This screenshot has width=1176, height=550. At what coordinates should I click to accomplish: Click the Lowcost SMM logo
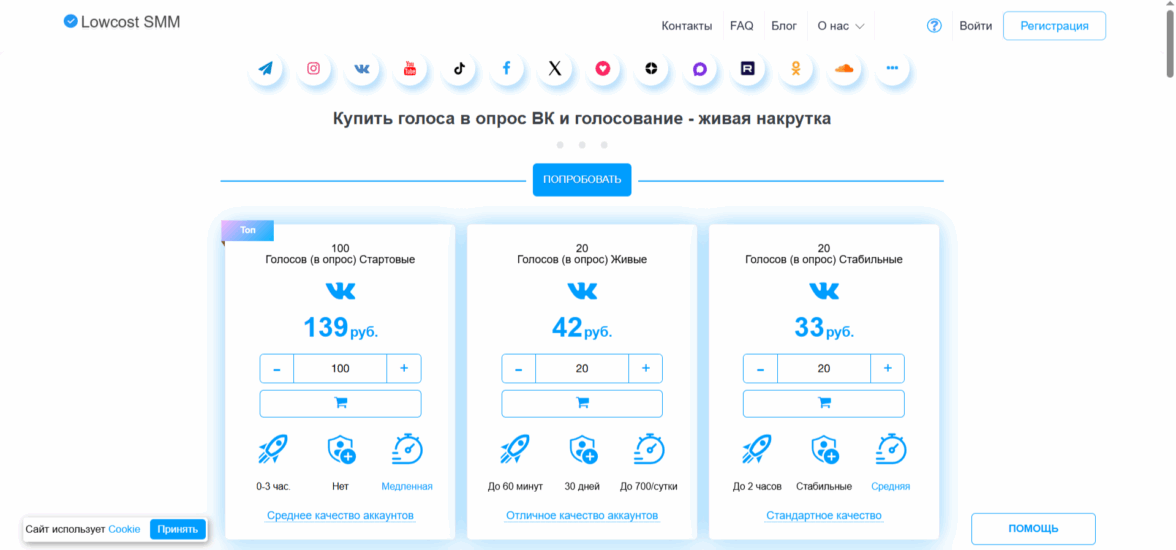point(122,22)
